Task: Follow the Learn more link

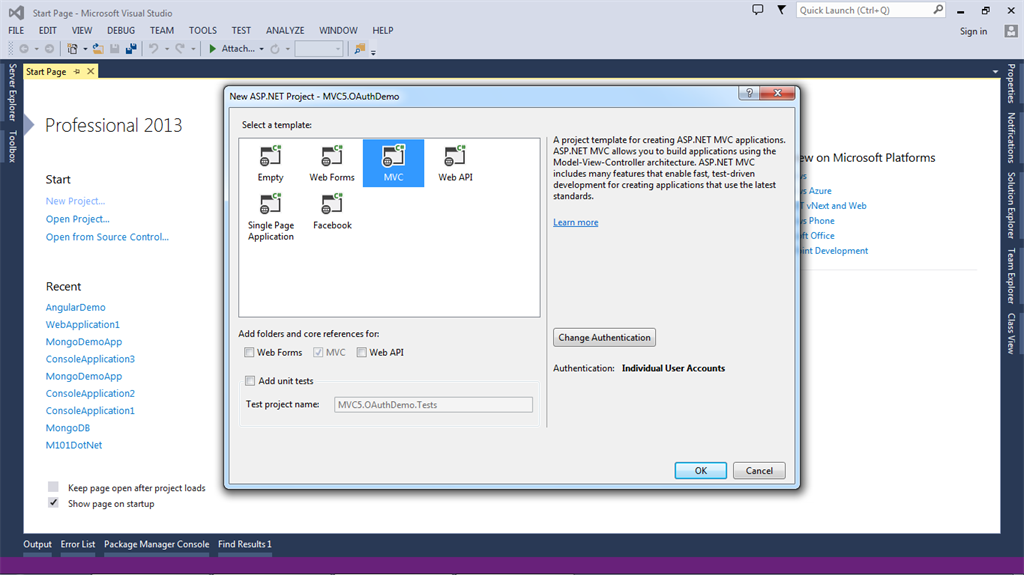Action: tap(575, 222)
